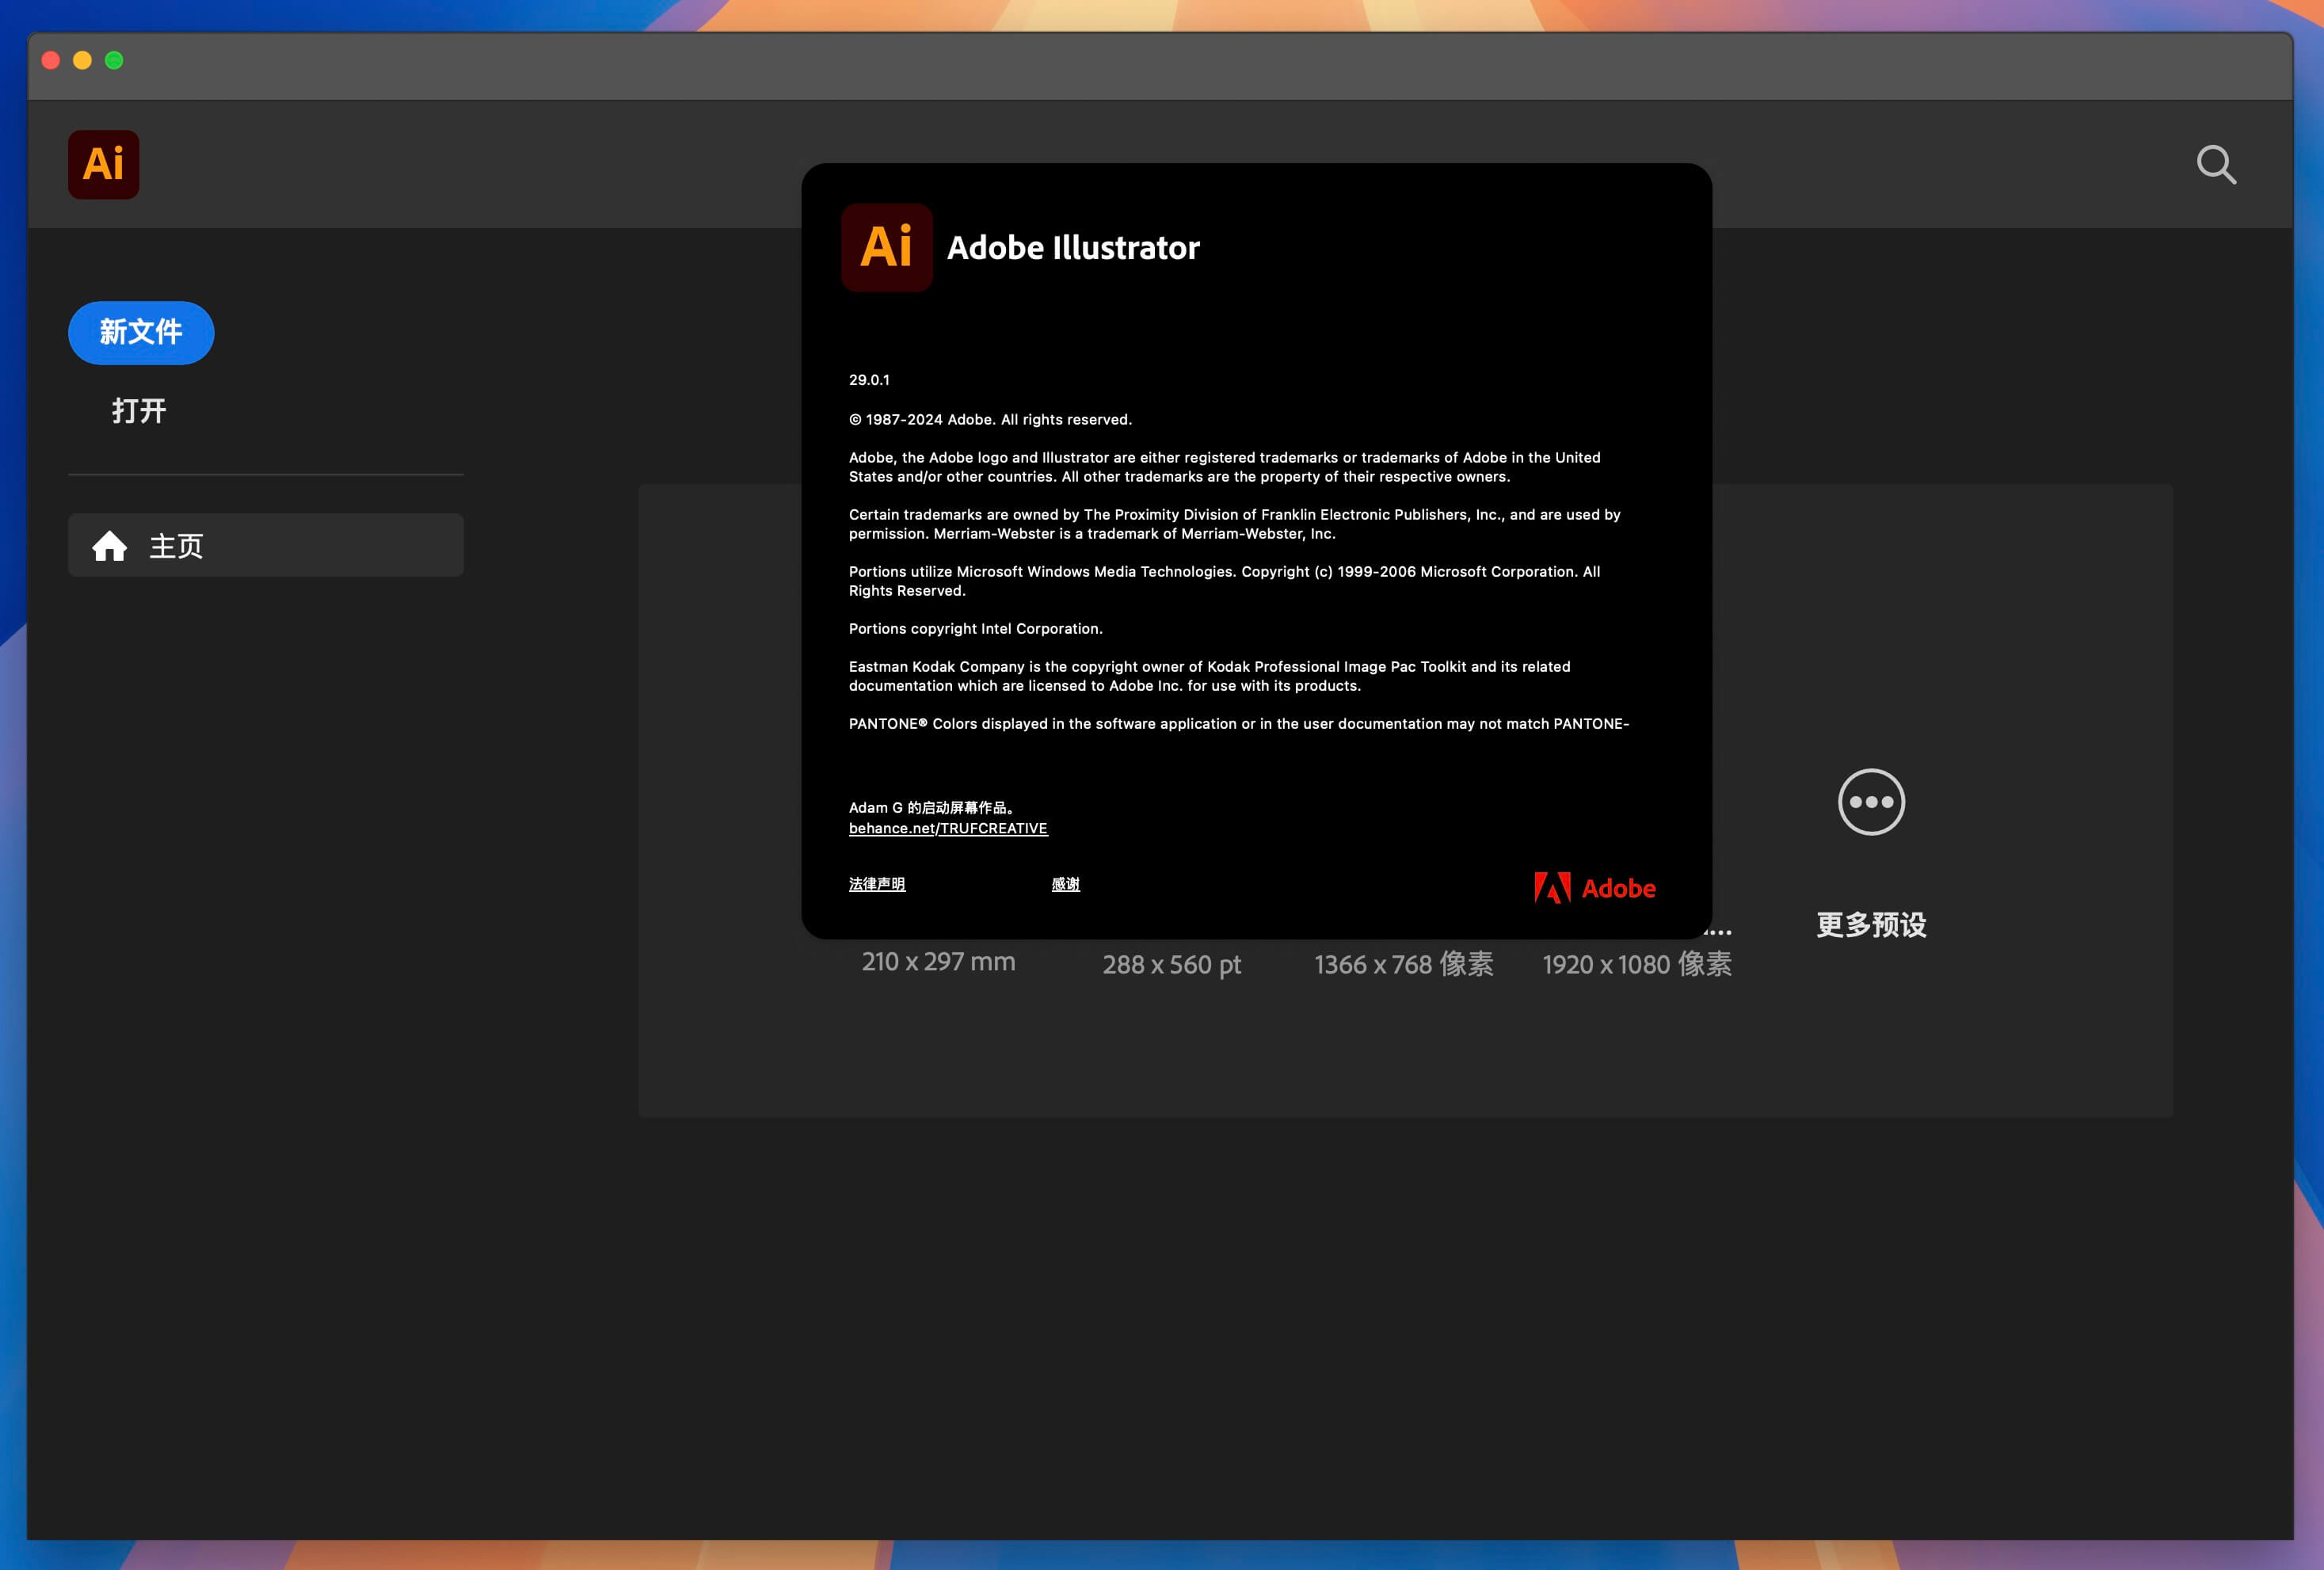2324x1570 pixels.
Task: Open the 法律声明 link
Action: coord(876,884)
